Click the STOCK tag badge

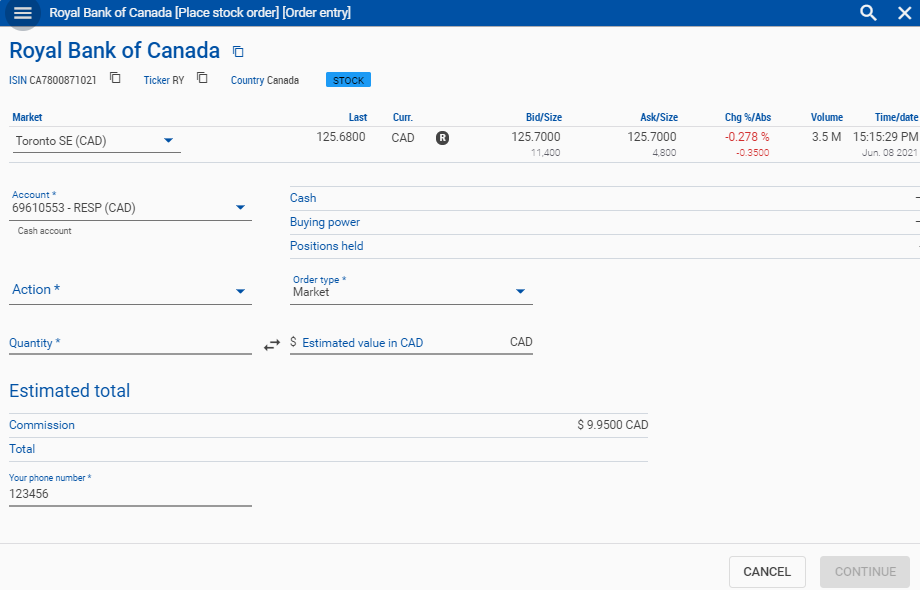click(349, 80)
